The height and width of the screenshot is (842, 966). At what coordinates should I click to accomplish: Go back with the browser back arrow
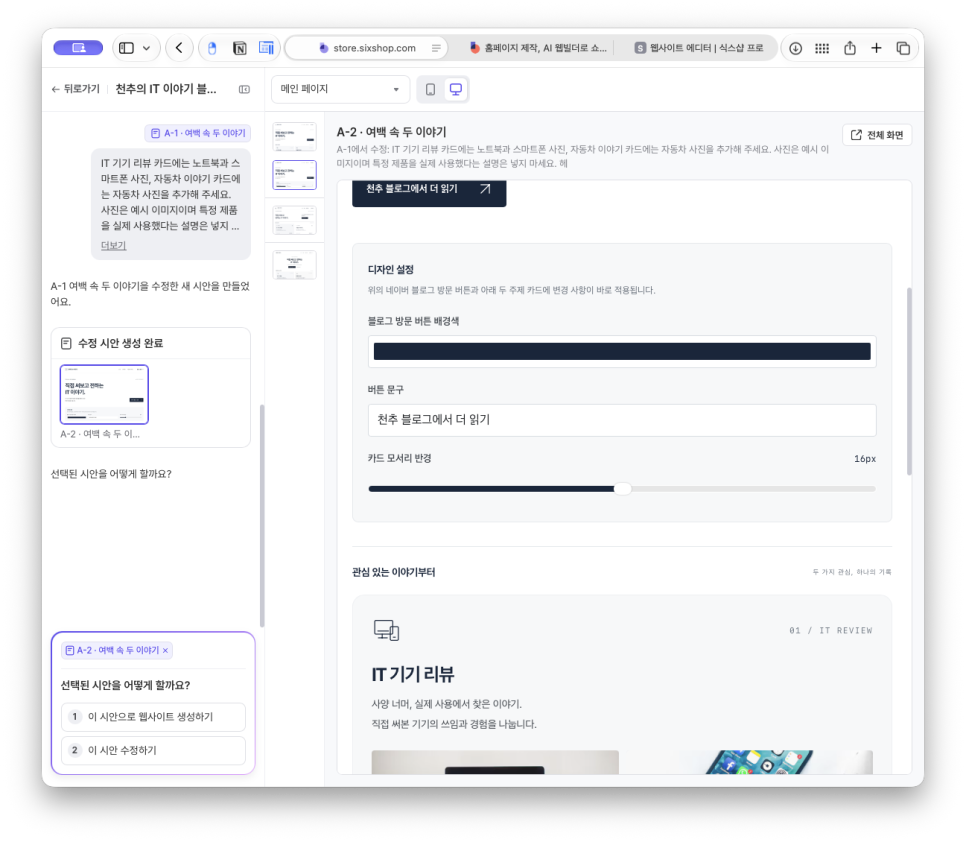(179, 48)
